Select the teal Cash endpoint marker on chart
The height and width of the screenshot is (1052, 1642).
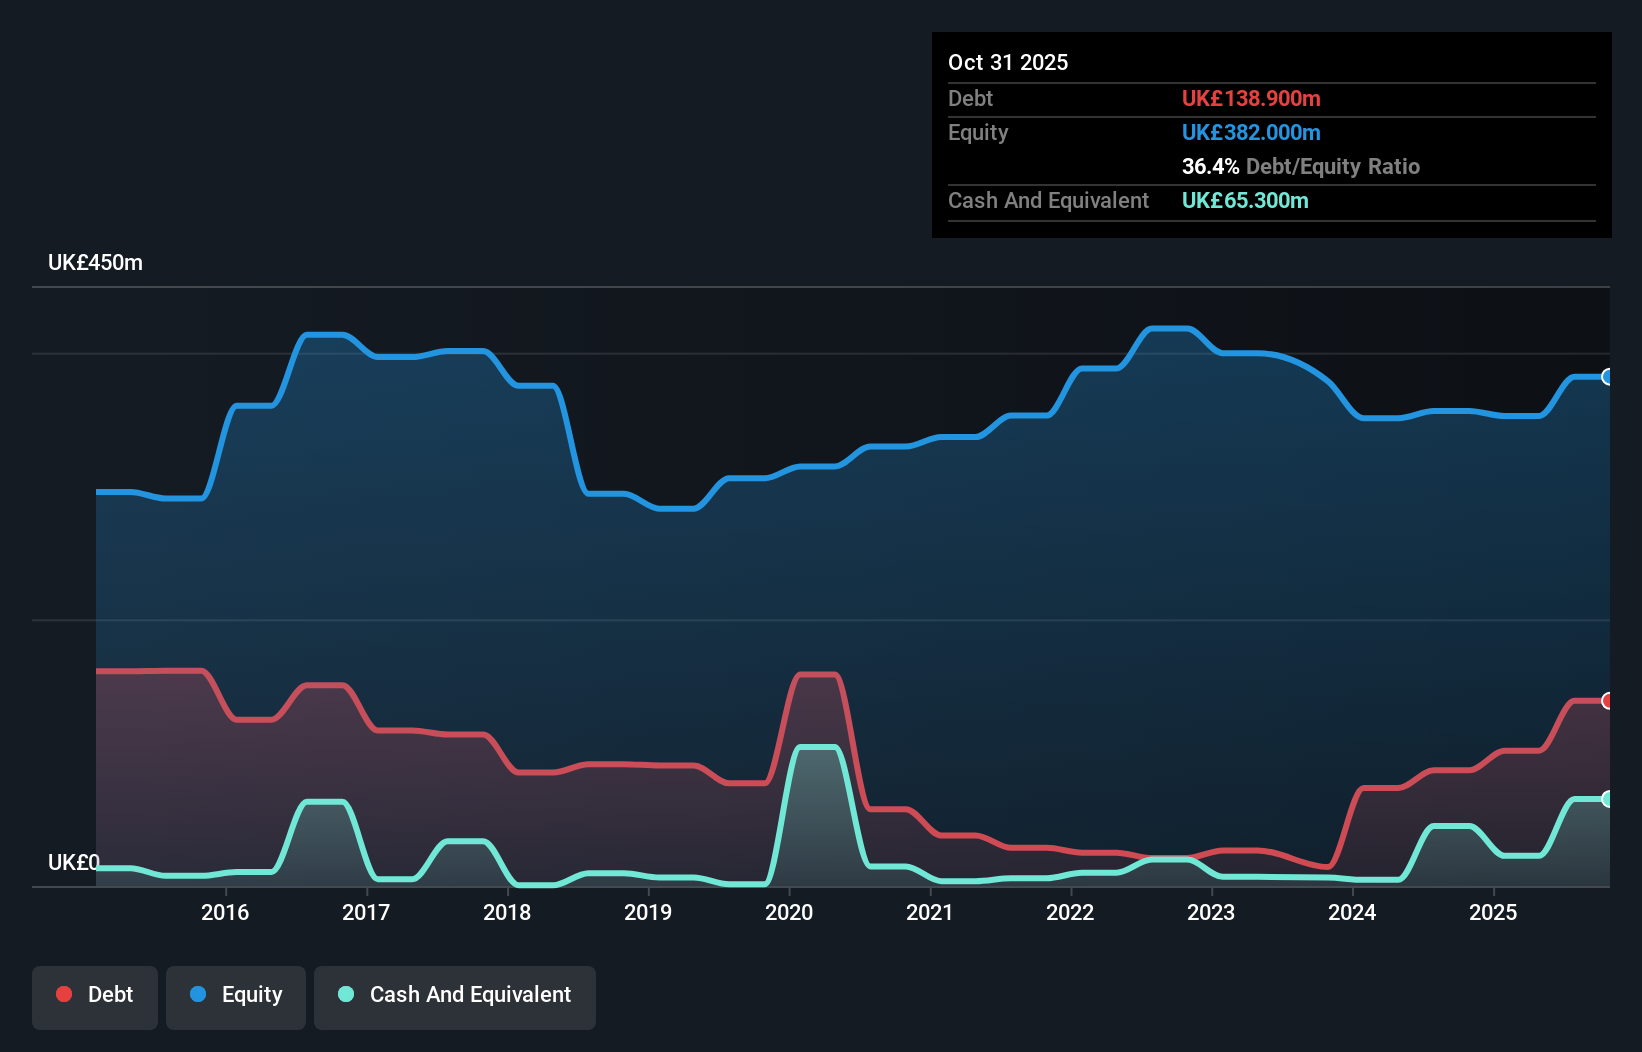1606,799
